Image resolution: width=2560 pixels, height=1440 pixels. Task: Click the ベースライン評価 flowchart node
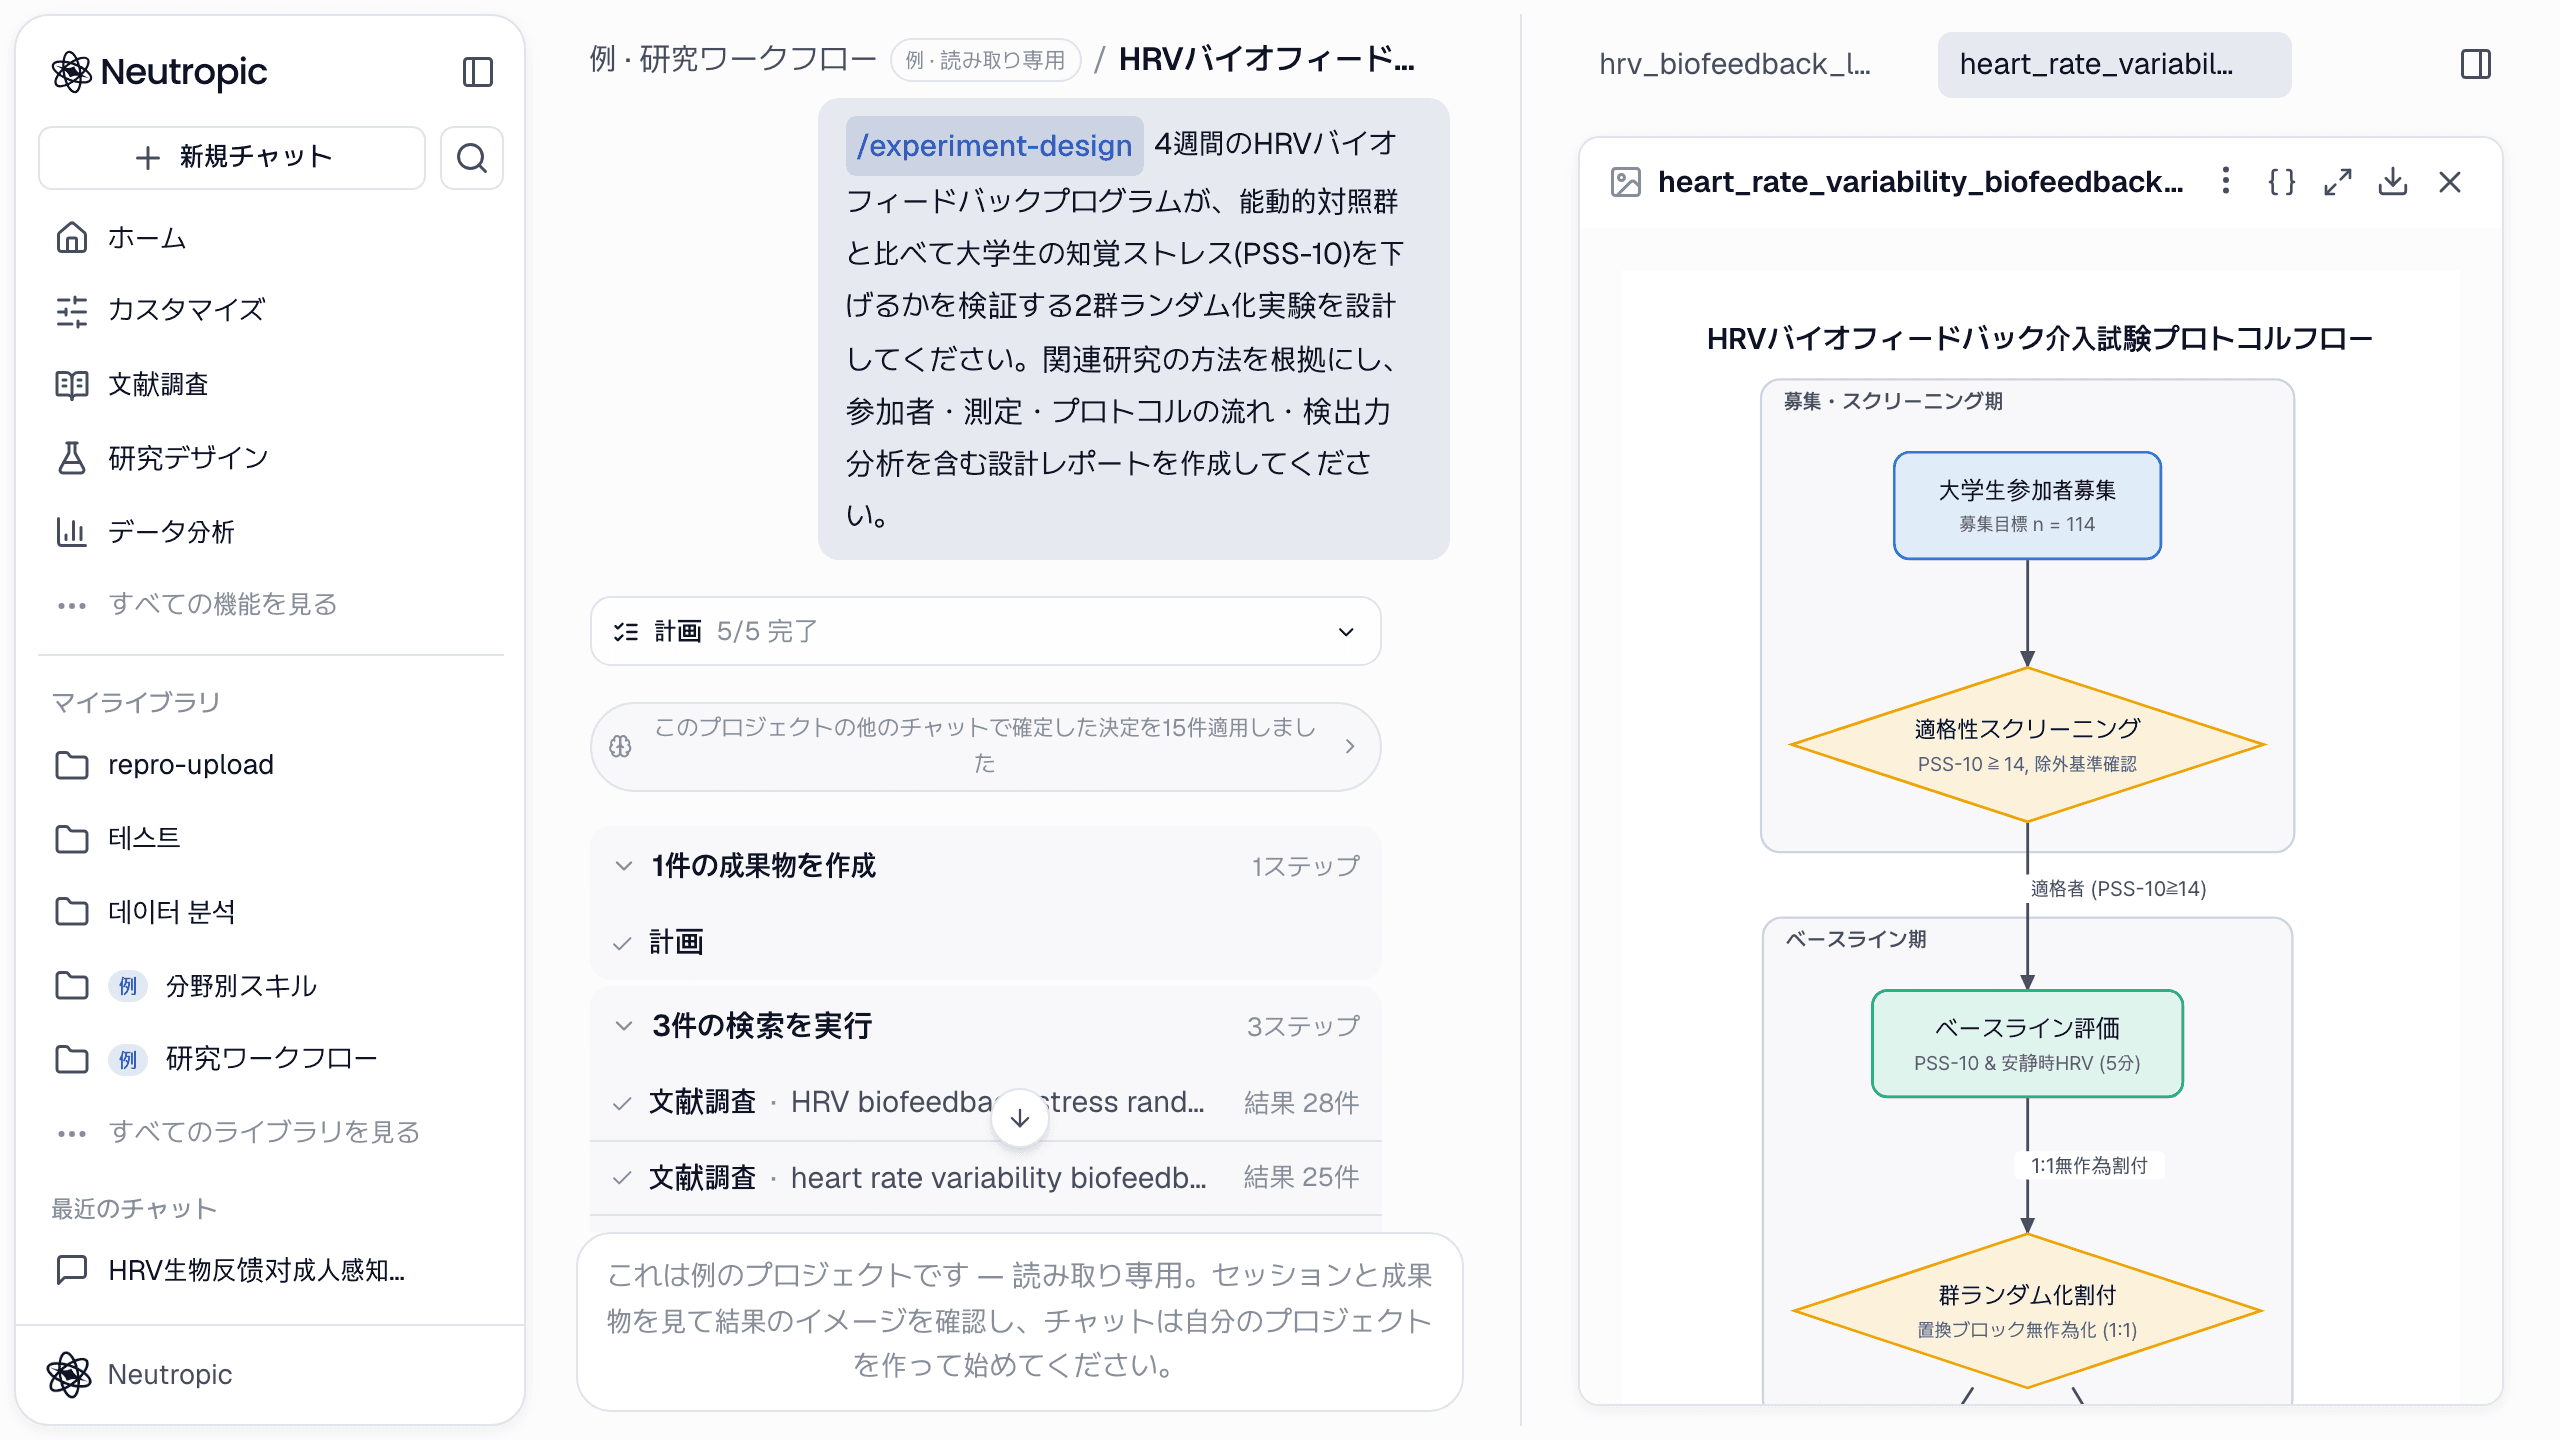point(2027,1043)
